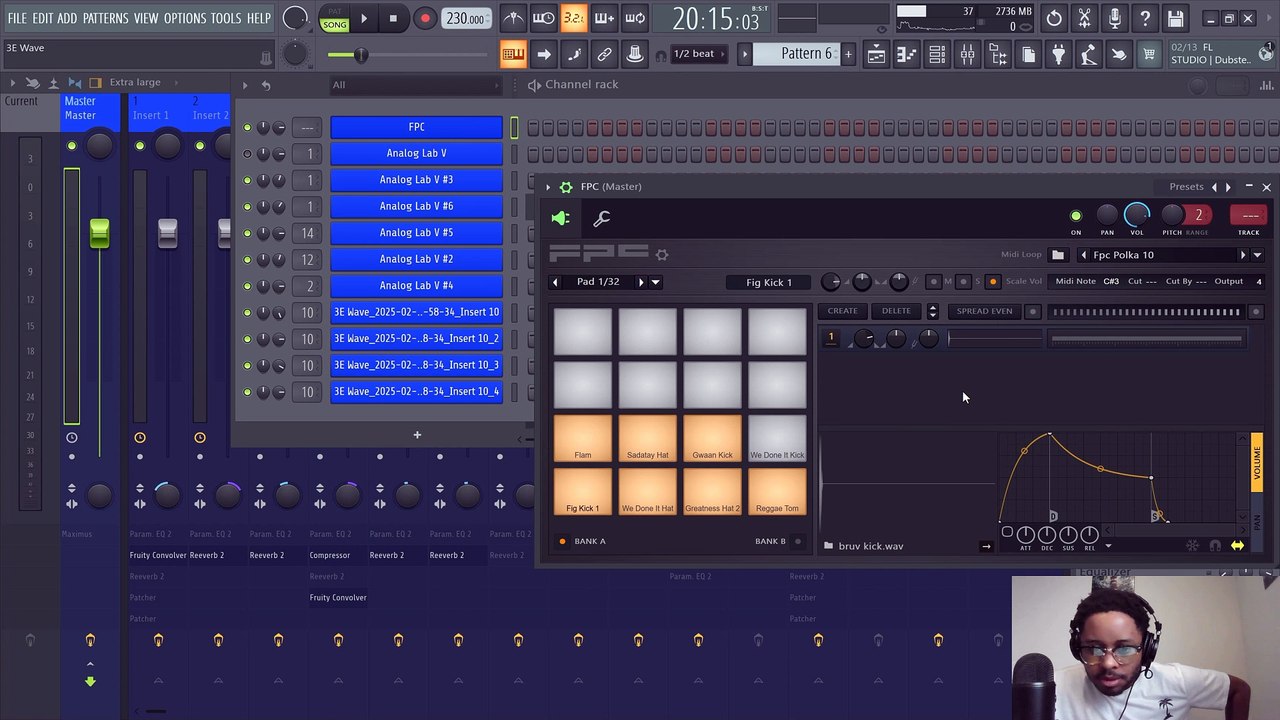Go to next Fpc Polka midi loop

pyautogui.click(x=1243, y=255)
